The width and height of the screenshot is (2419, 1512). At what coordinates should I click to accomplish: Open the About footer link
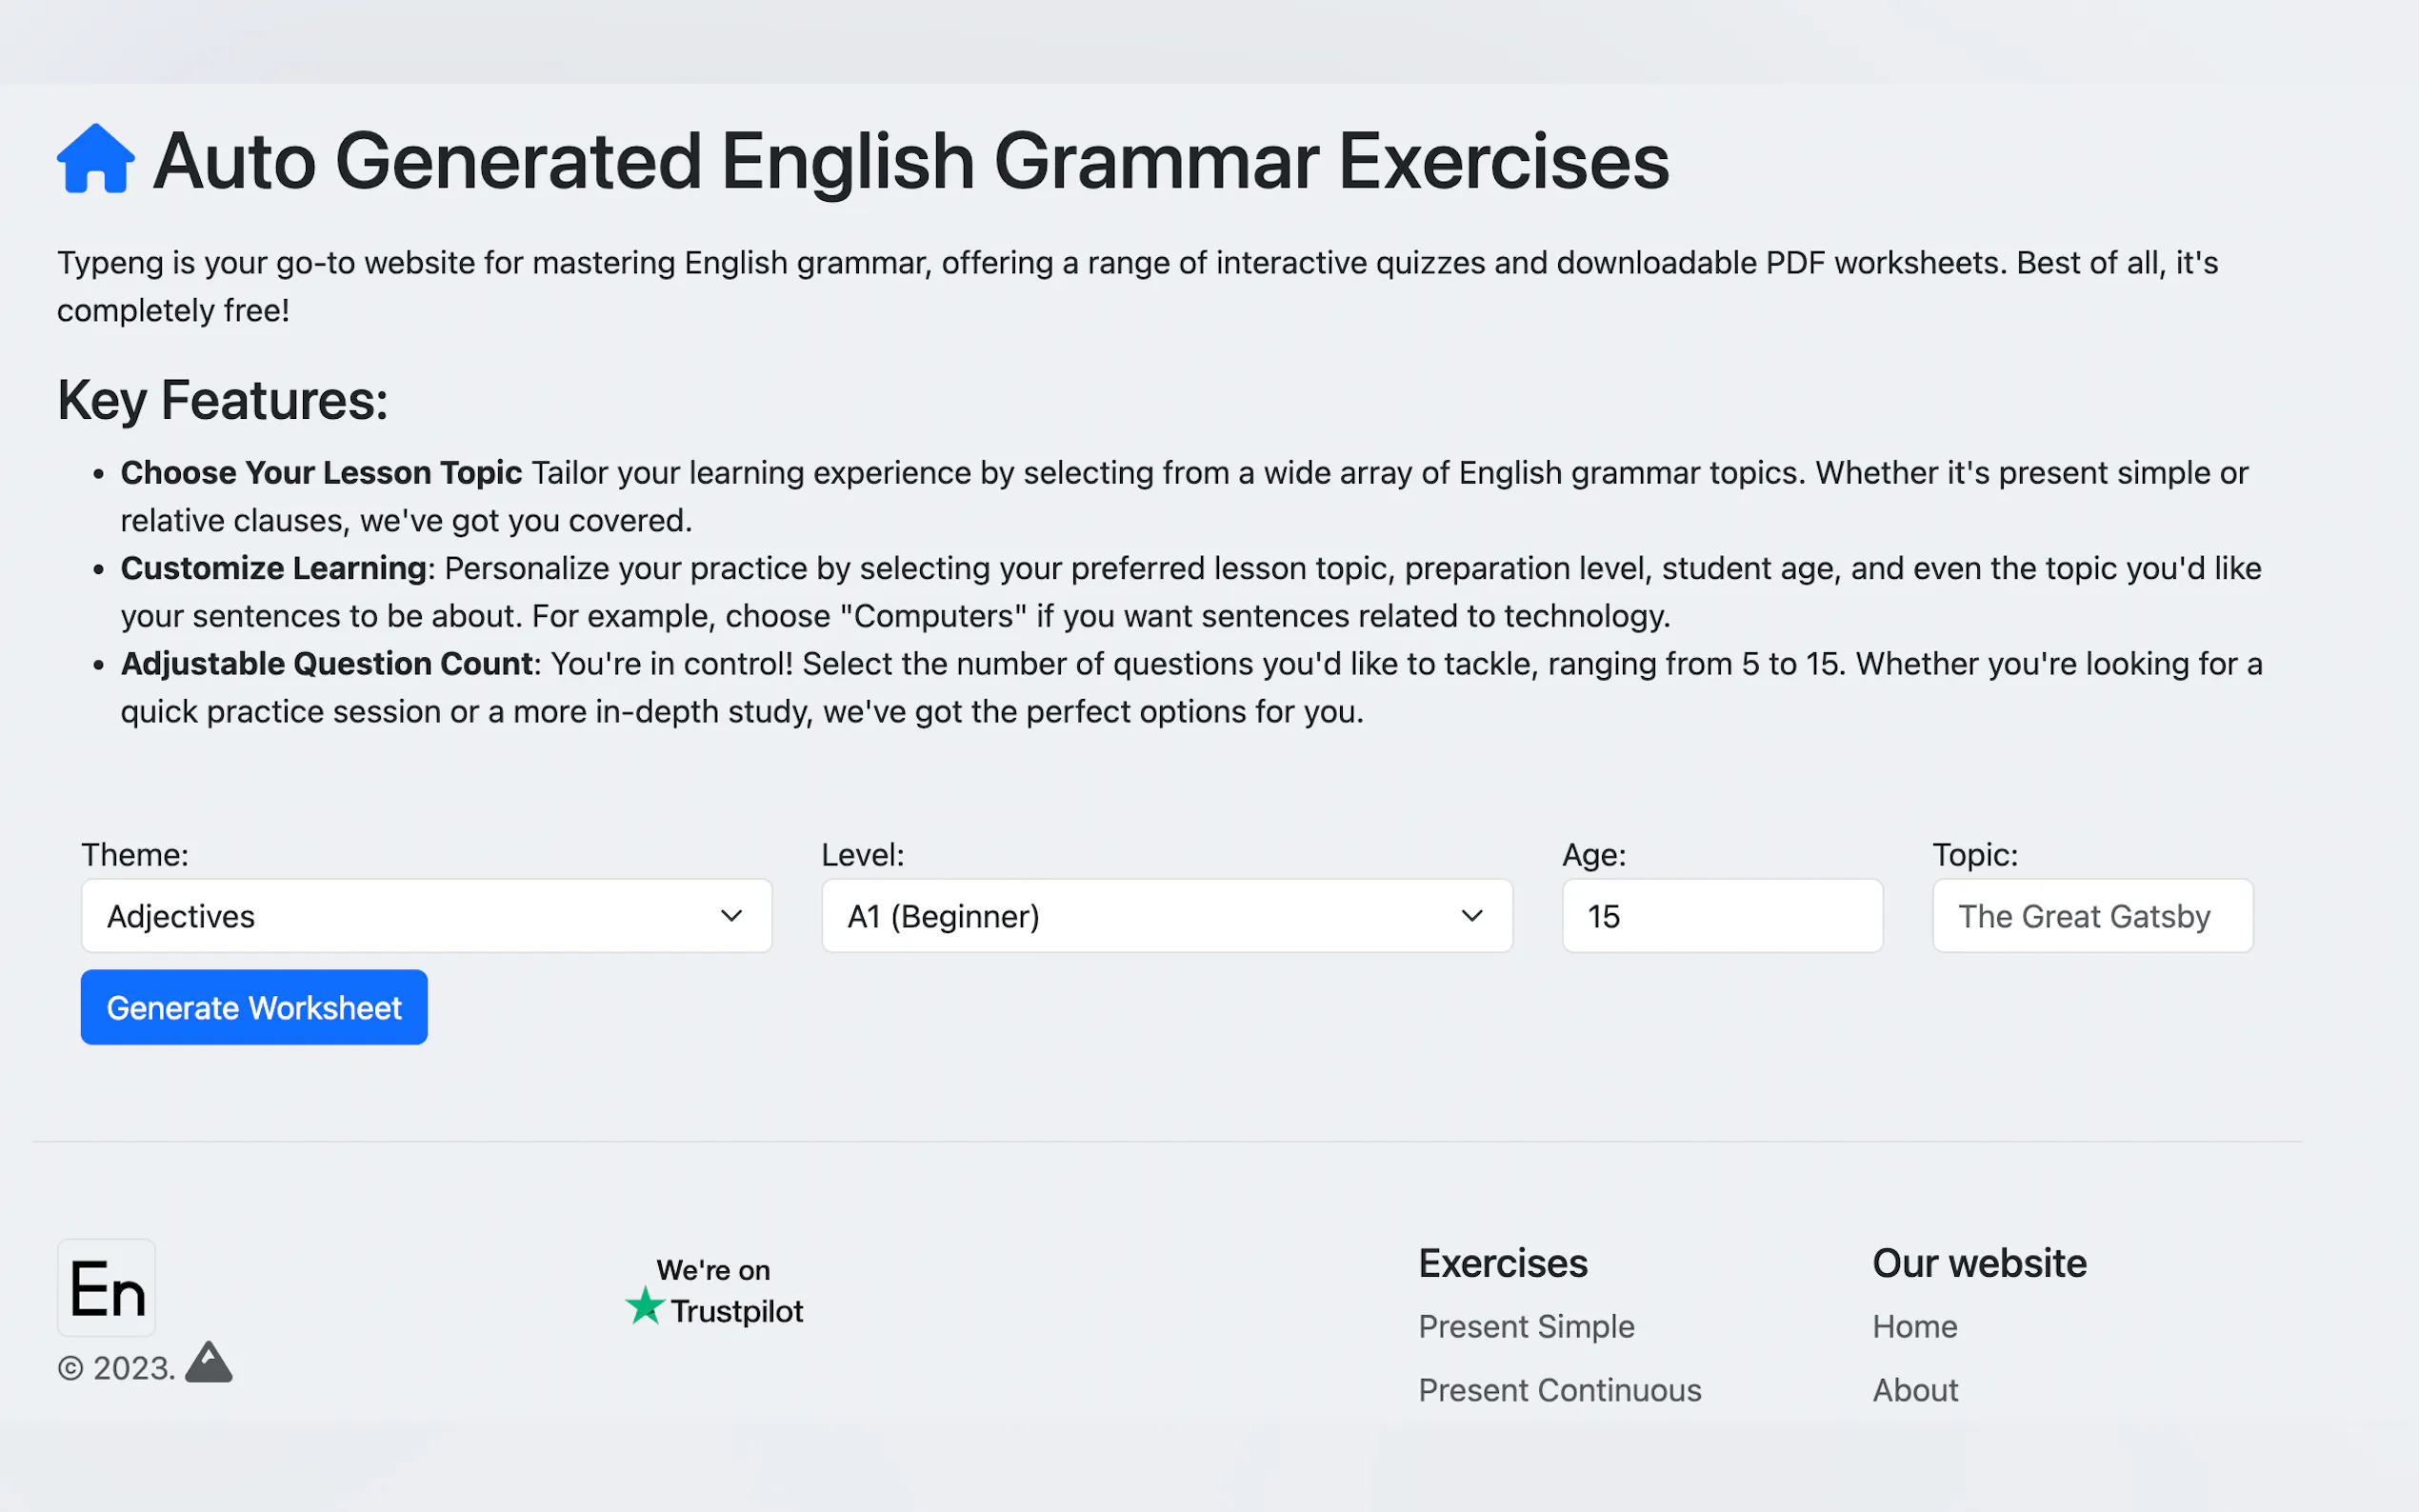click(x=1915, y=1390)
